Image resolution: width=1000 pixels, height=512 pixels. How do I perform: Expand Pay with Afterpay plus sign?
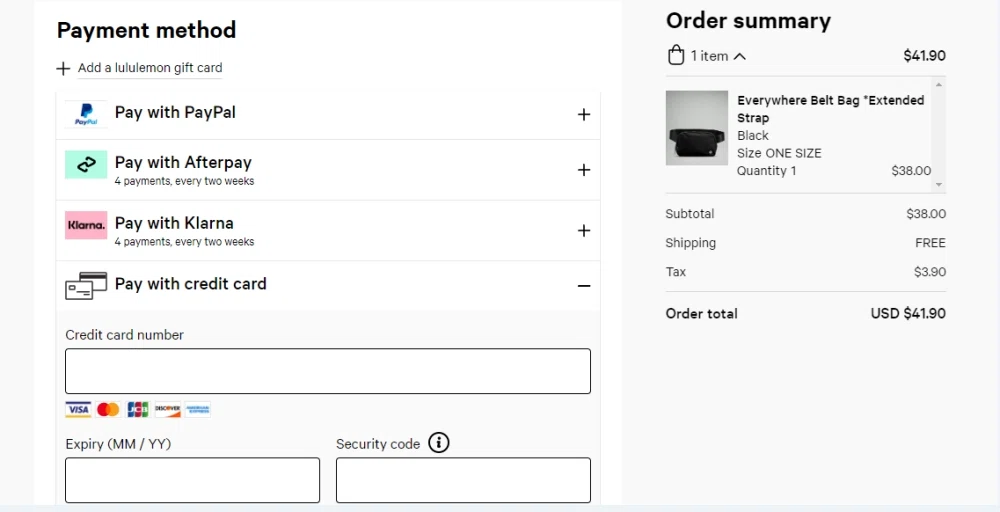pyautogui.click(x=584, y=170)
